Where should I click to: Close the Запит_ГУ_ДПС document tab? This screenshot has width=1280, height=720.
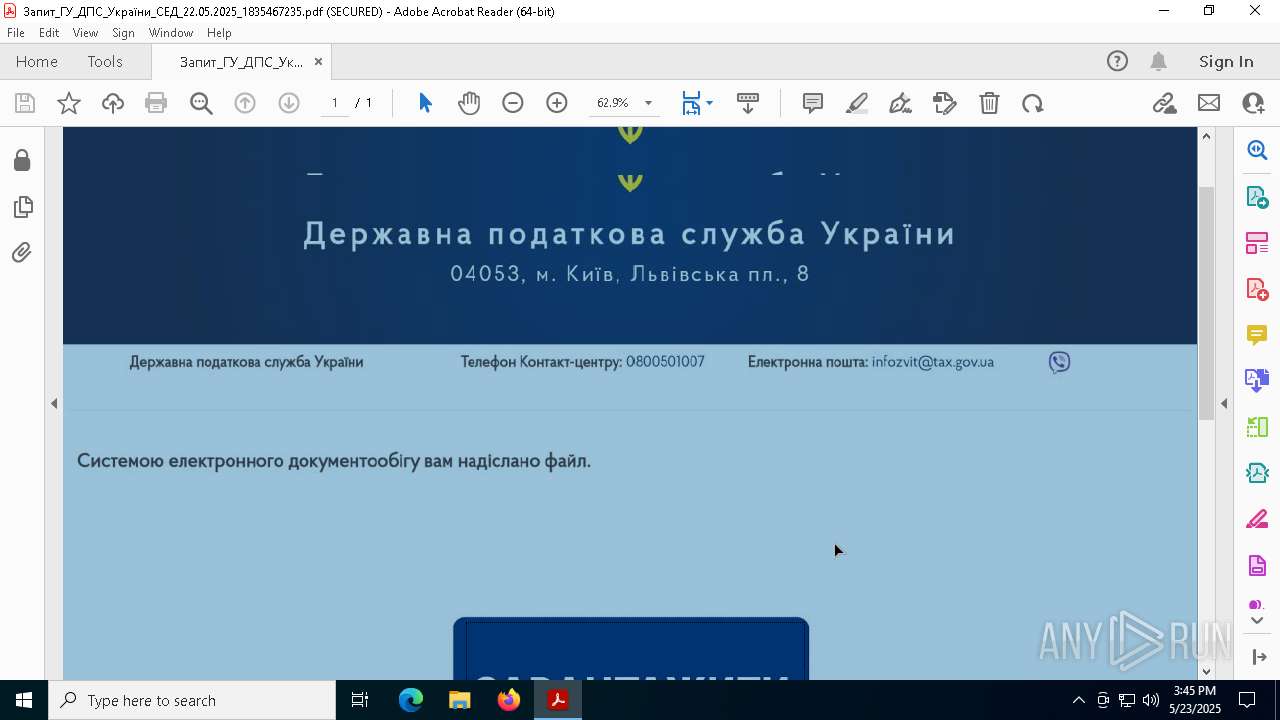[x=318, y=61]
